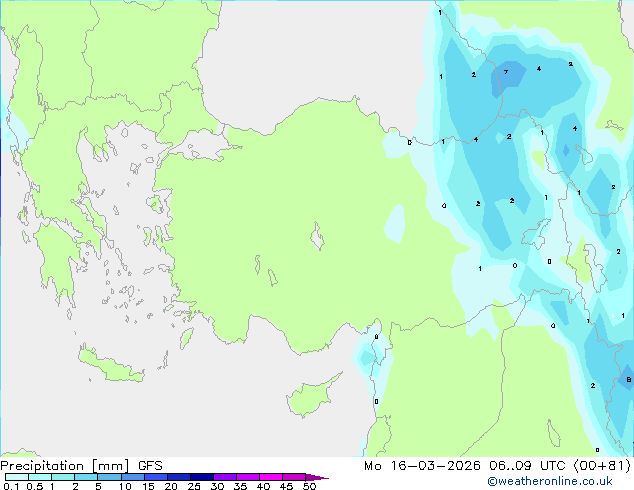
Task: Click the '50' legend scale label
Action: [x=309, y=486]
